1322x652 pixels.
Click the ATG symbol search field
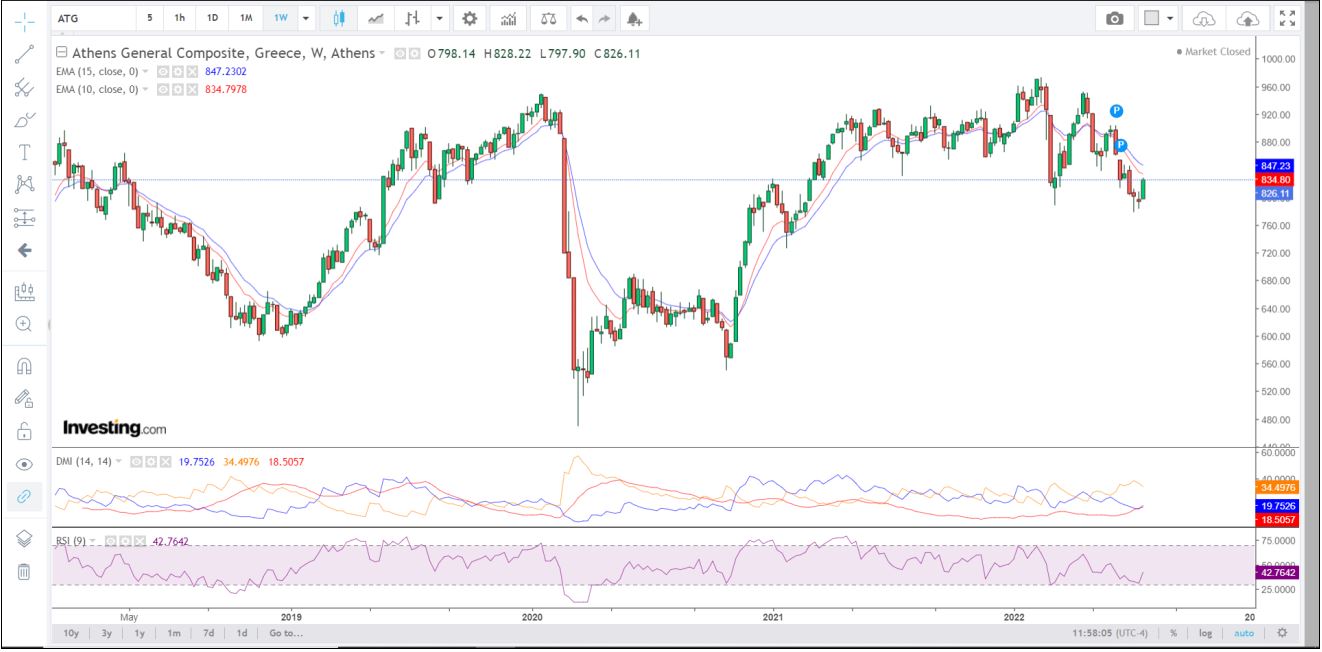(95, 18)
